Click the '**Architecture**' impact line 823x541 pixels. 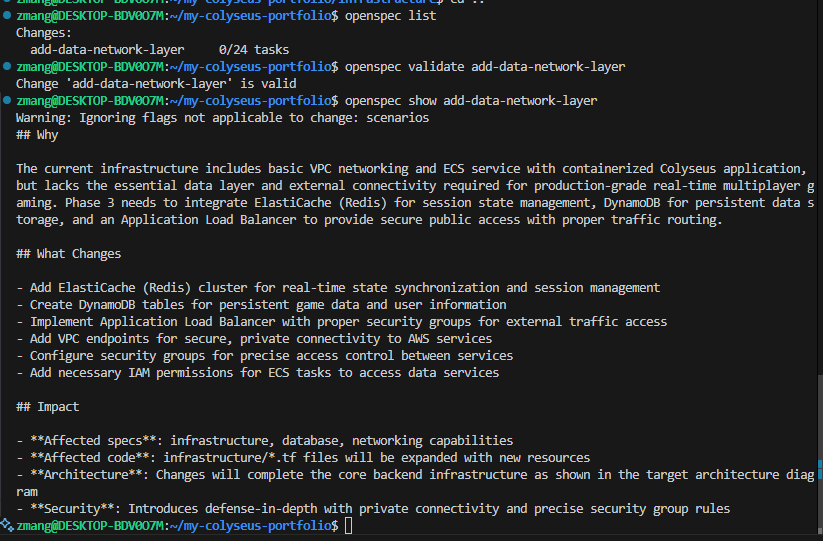tap(415, 483)
